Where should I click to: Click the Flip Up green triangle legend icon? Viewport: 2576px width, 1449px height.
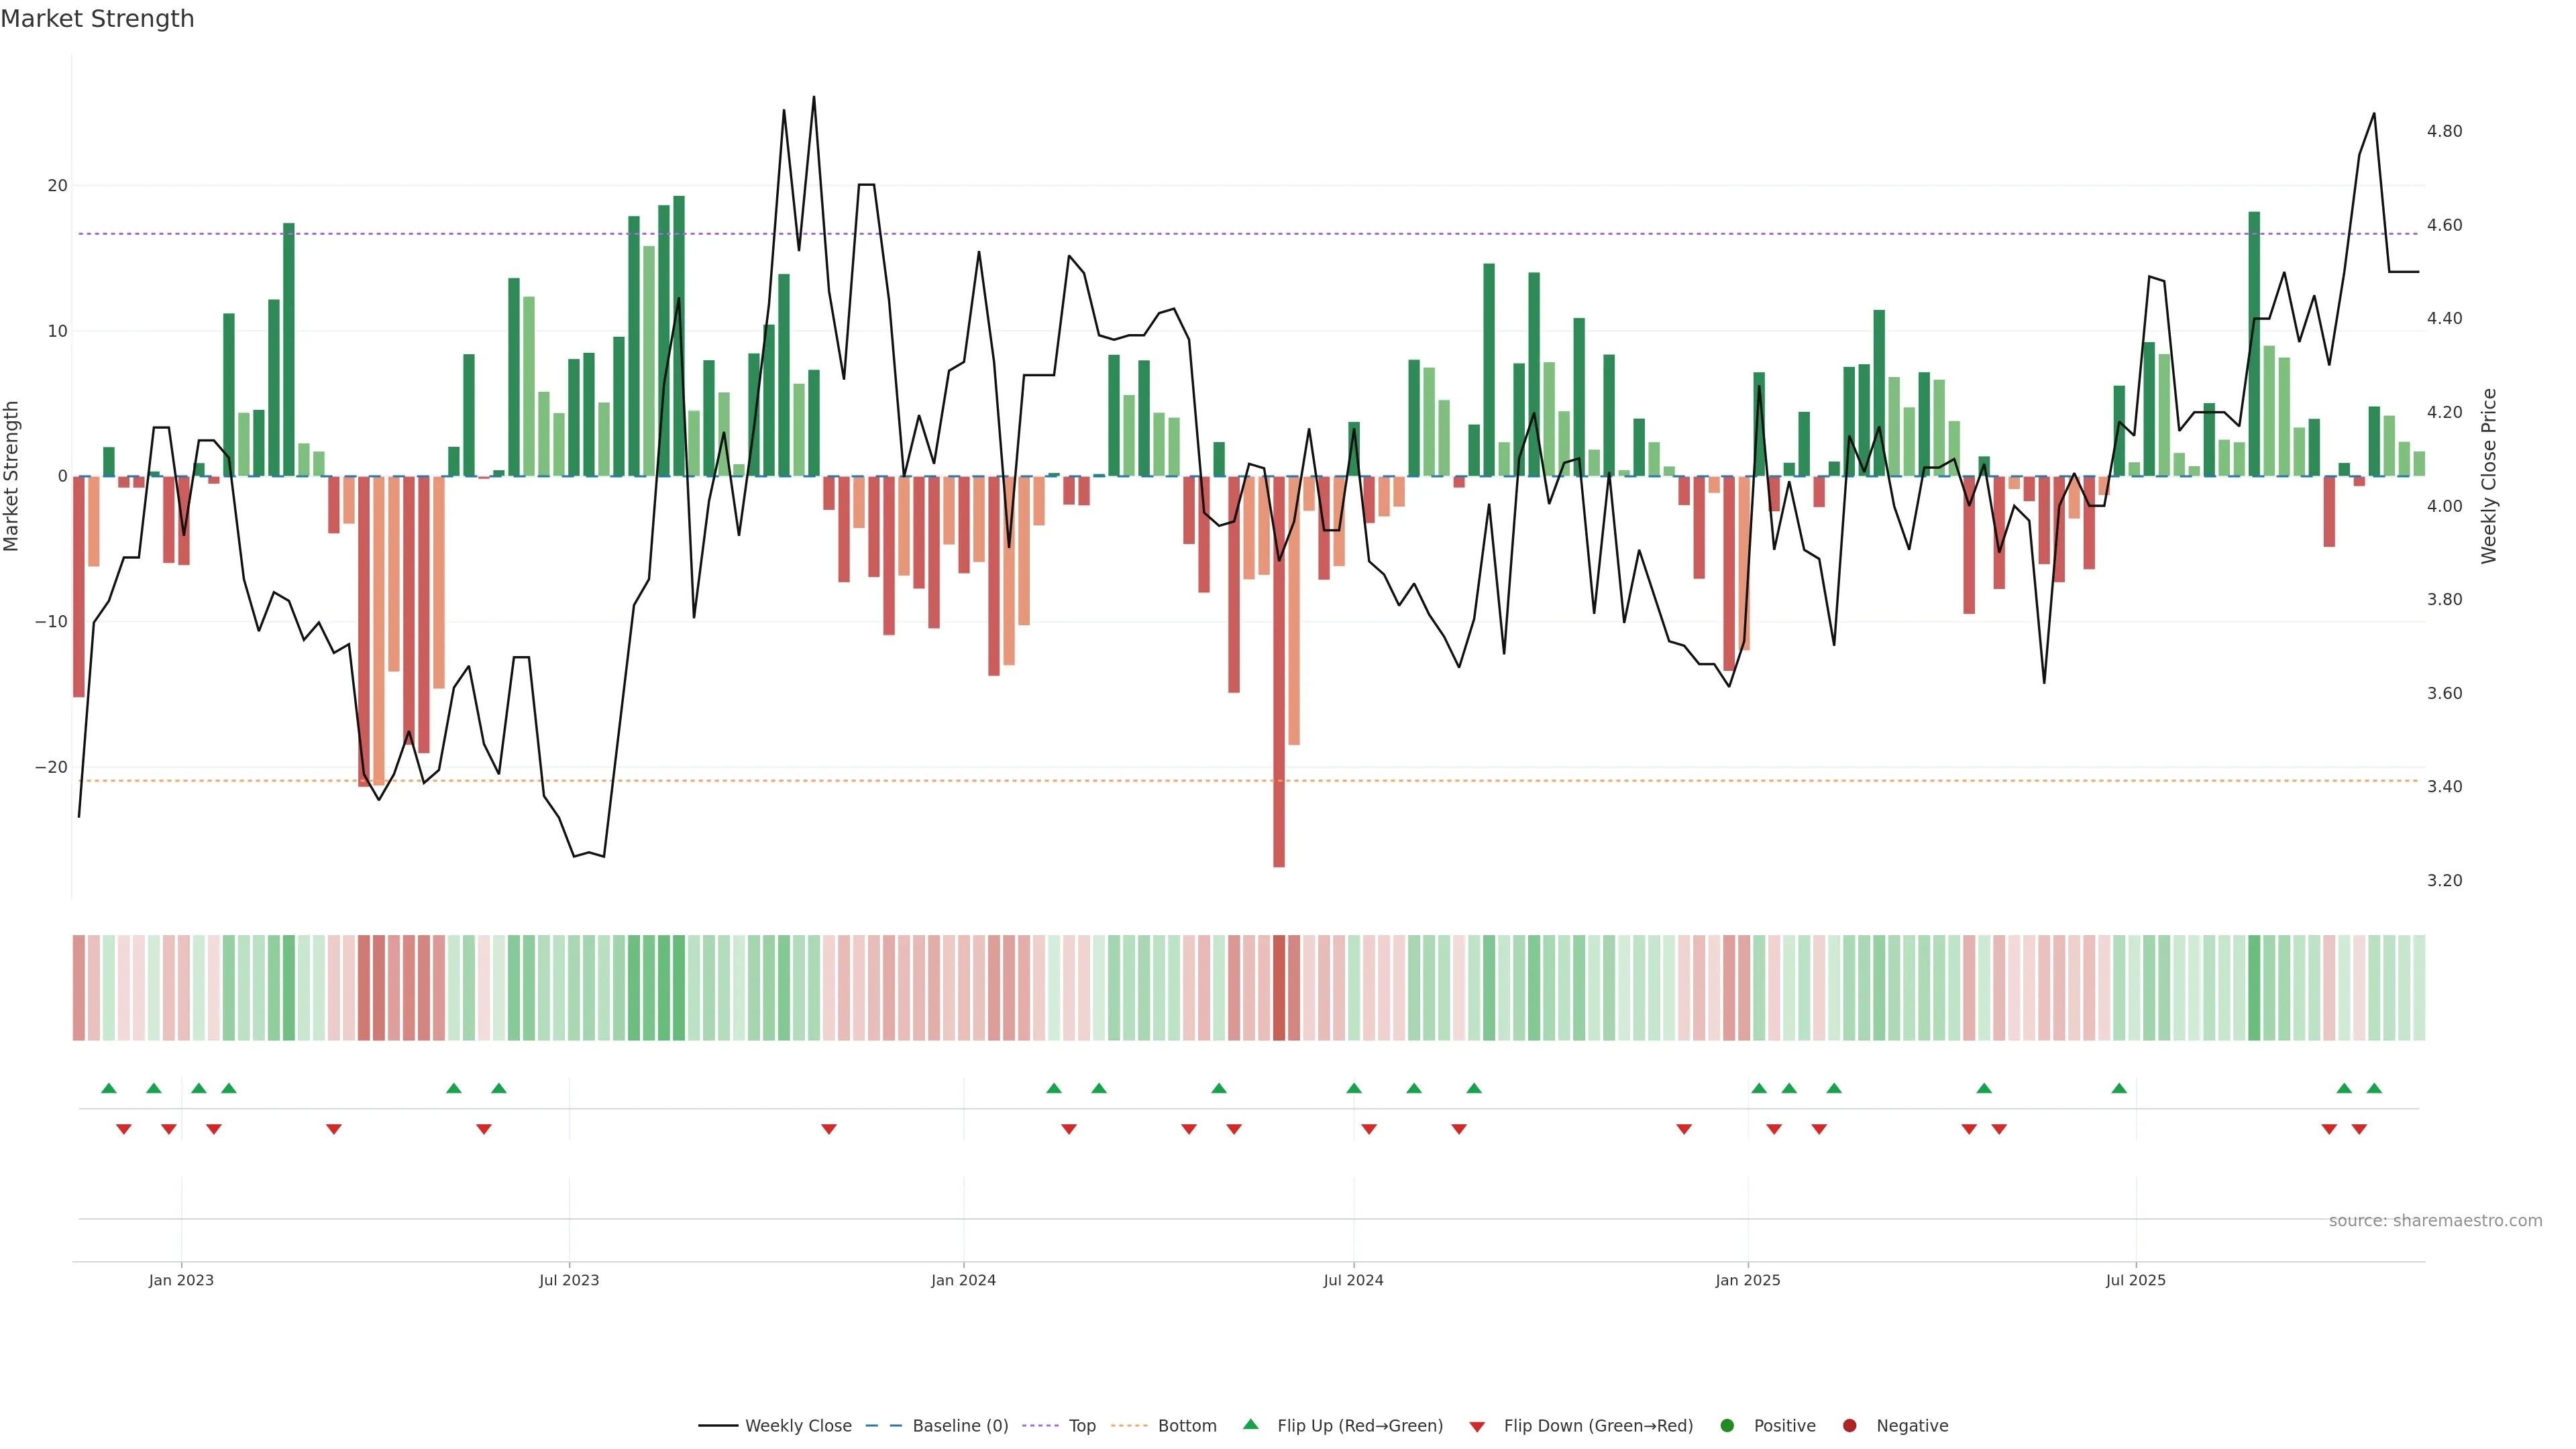click(x=1250, y=1424)
